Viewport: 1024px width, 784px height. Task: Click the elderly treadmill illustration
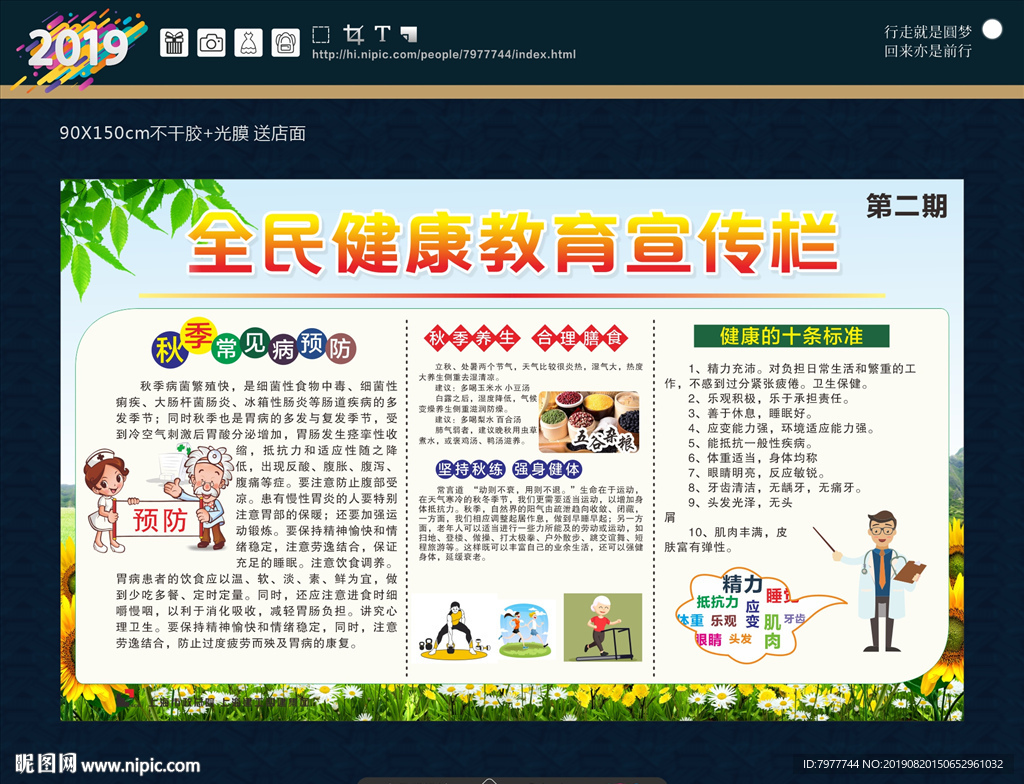tap(603, 627)
